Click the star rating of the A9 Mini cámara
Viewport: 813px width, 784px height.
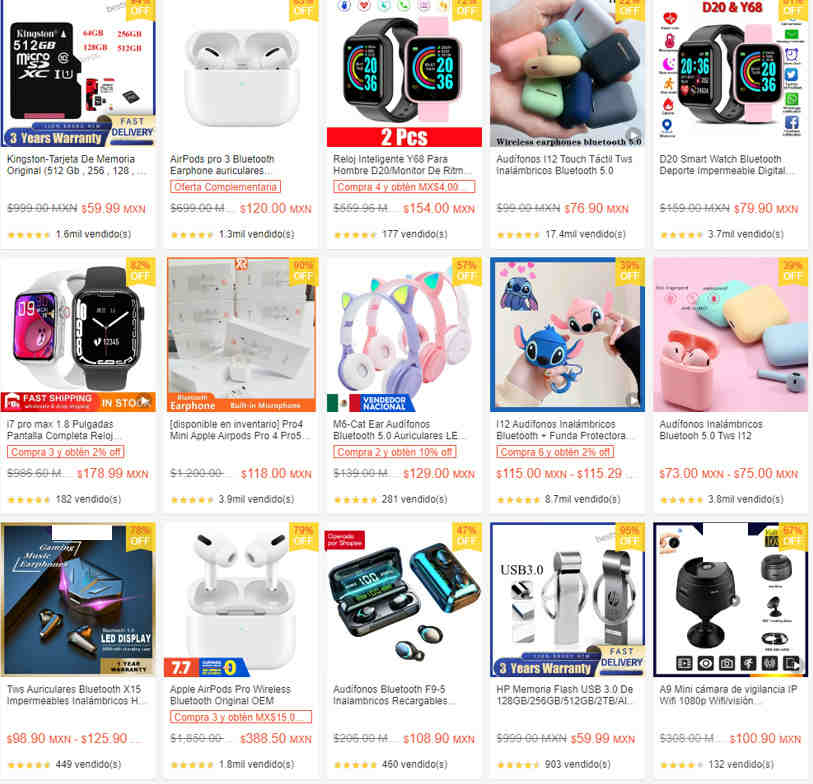(682, 765)
